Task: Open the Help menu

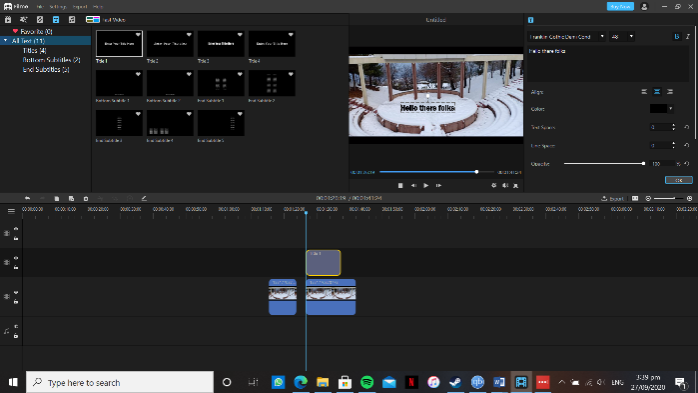Action: click(98, 7)
